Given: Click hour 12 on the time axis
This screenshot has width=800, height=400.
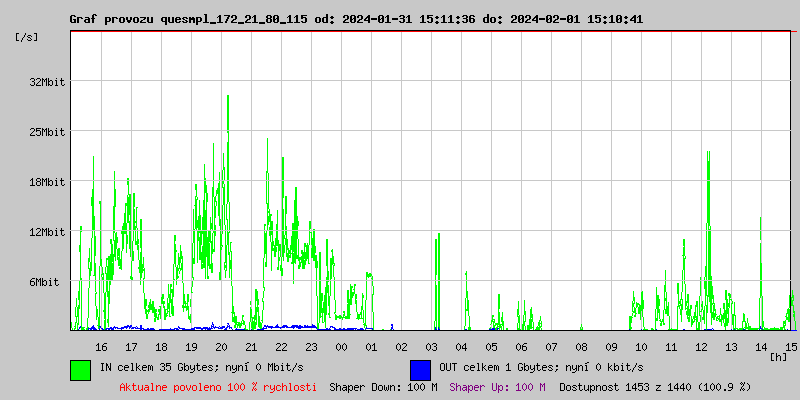Looking at the screenshot, I should [702, 346].
